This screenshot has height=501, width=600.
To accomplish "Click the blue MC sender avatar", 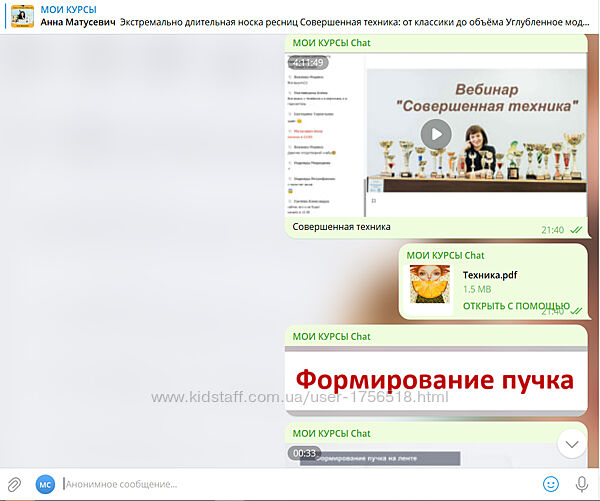I will tap(45, 484).
